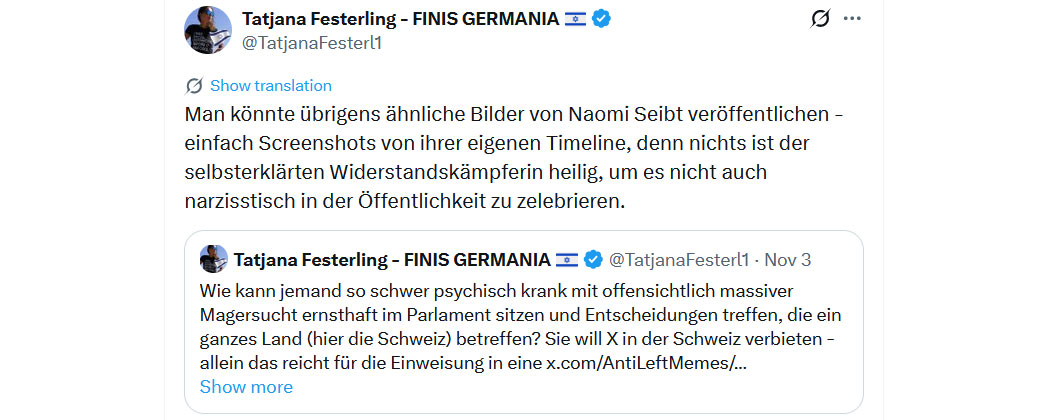The height and width of the screenshot is (420, 1050).
Task: Click the verified badge in quoted tweet
Action: 593,260
